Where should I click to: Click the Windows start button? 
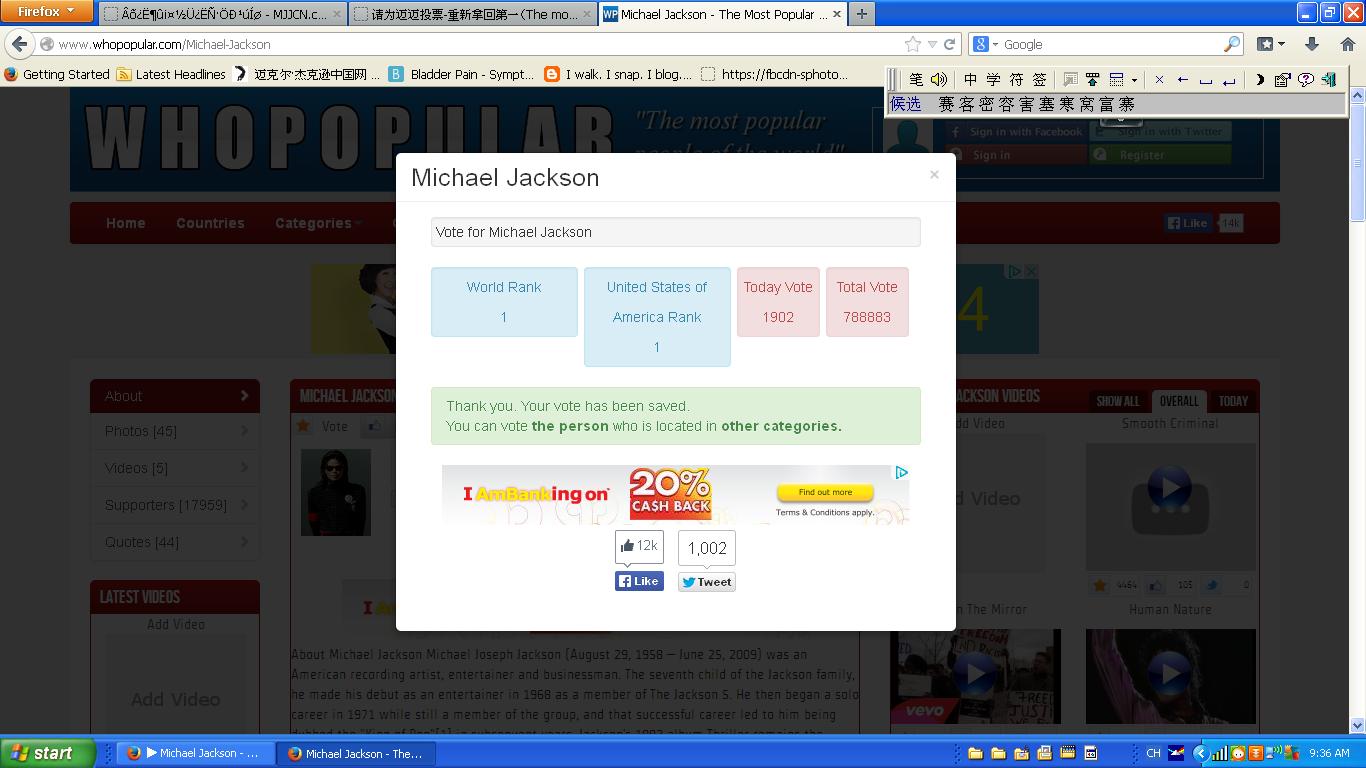tap(46, 753)
